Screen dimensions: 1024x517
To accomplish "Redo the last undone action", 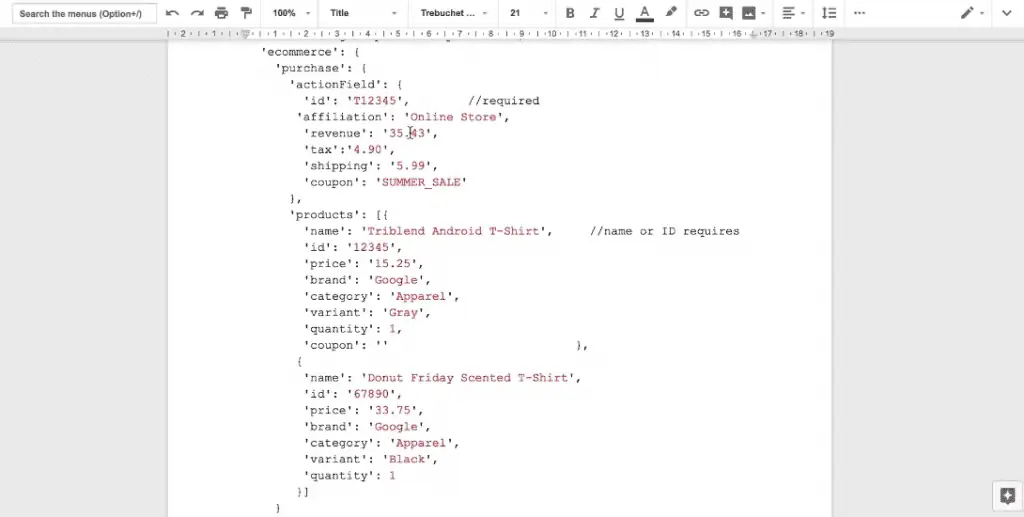I will coord(197,13).
